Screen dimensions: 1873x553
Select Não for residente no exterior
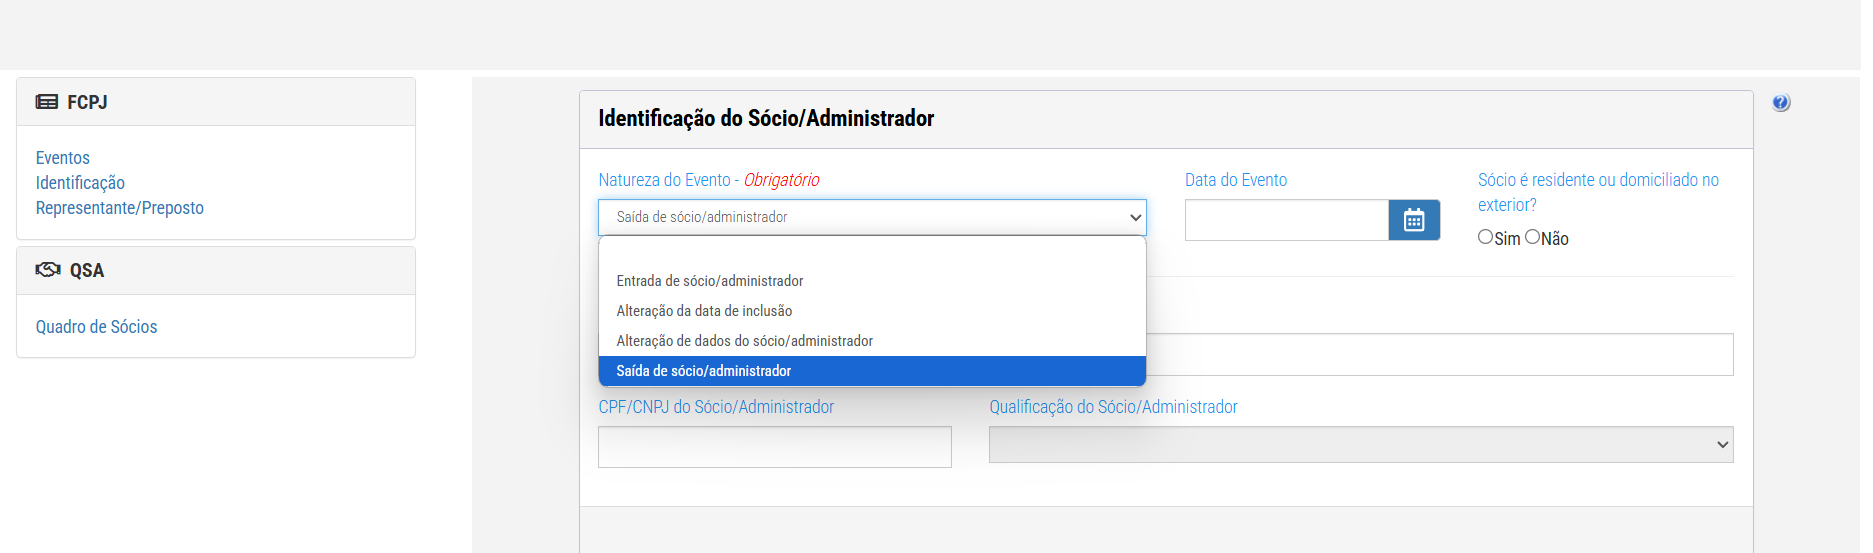click(x=1532, y=237)
